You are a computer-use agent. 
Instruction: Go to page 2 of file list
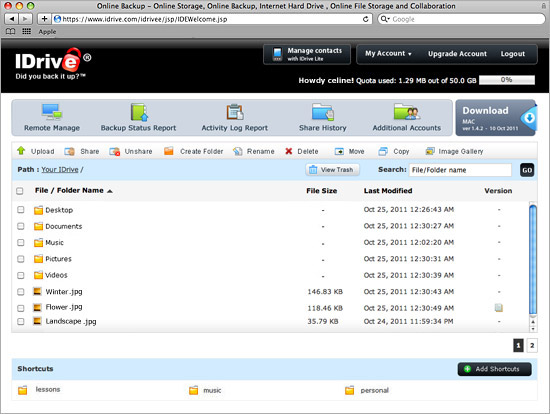pyautogui.click(x=532, y=346)
